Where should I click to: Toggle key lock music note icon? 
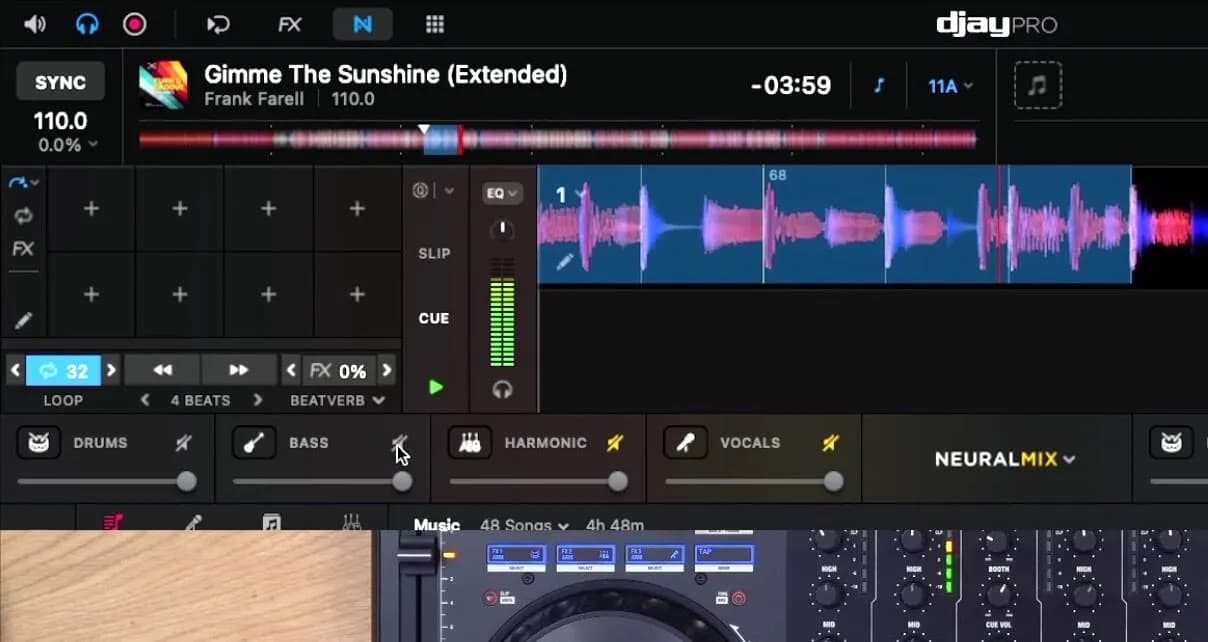point(879,86)
